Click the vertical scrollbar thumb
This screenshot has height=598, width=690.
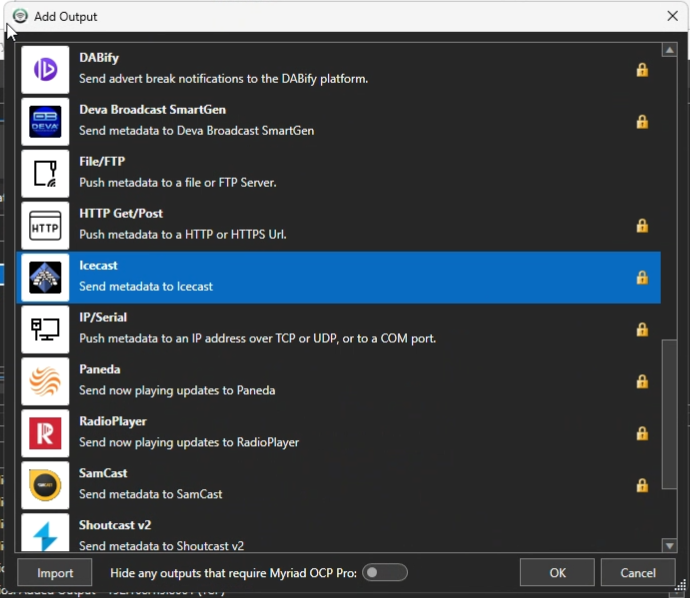[669, 414]
